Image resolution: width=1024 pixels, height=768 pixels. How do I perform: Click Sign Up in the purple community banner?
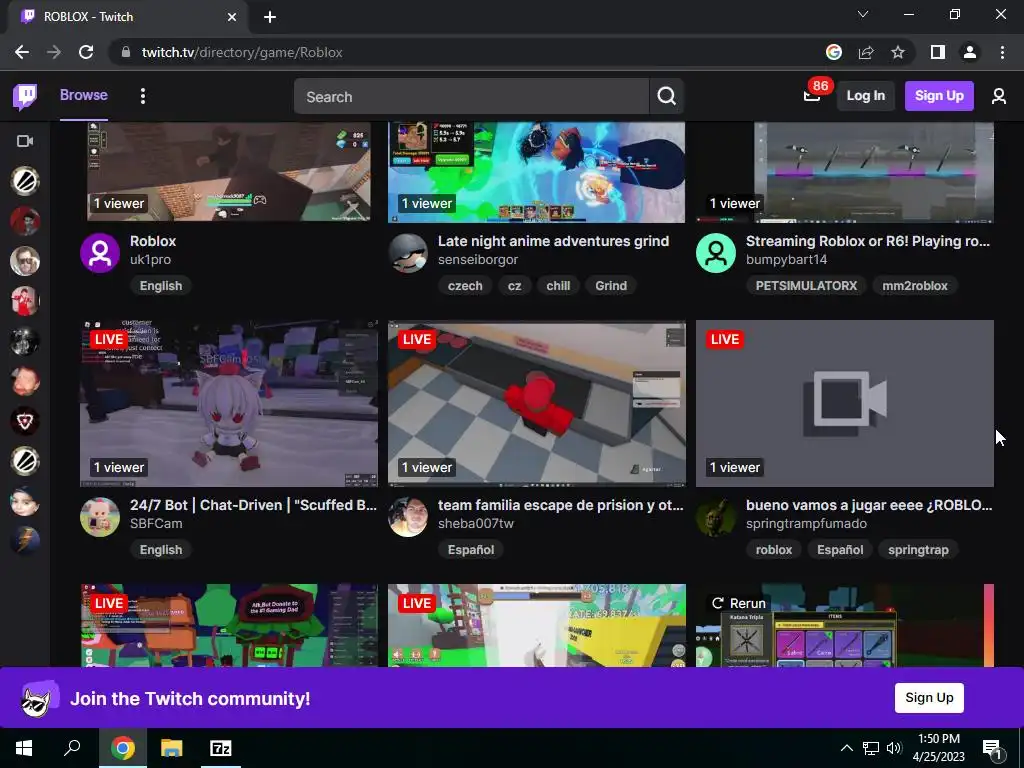click(x=929, y=697)
